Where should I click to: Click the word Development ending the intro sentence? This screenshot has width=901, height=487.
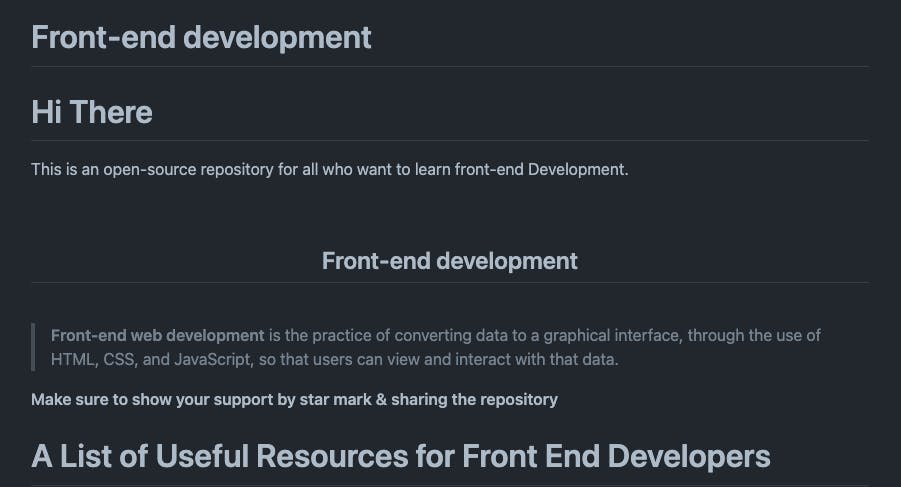coord(578,169)
